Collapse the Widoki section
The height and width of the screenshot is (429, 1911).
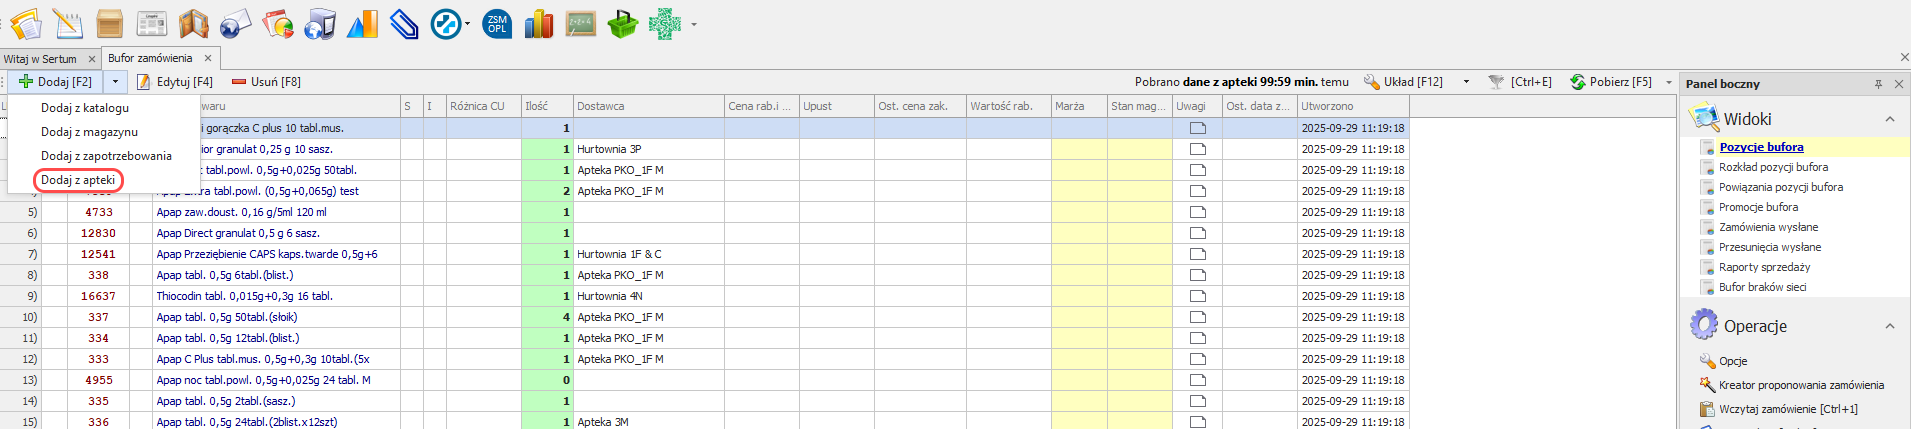[x=1890, y=119]
